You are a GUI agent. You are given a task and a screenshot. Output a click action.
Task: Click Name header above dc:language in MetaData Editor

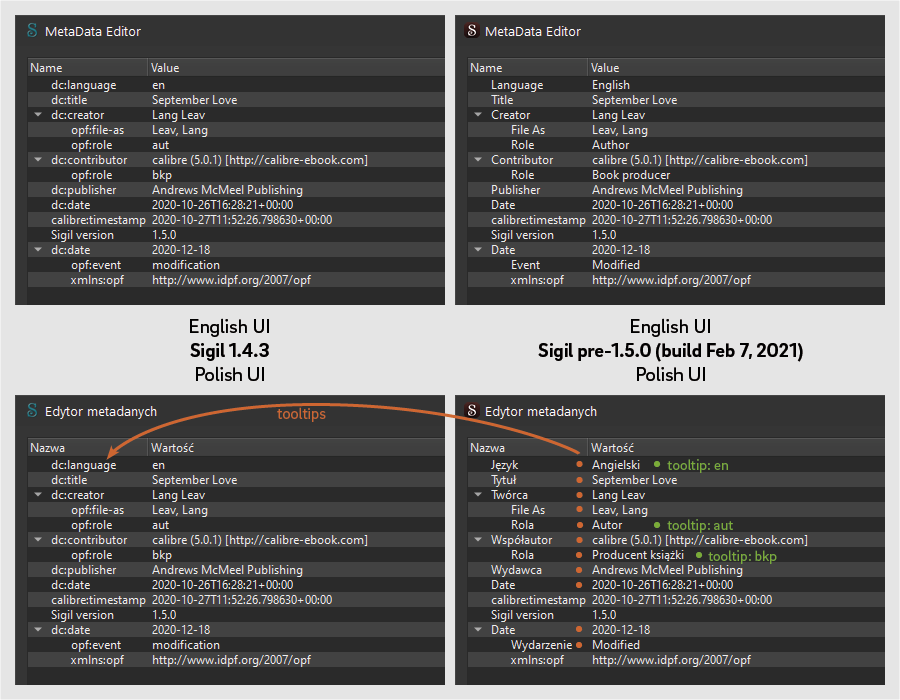(87, 68)
